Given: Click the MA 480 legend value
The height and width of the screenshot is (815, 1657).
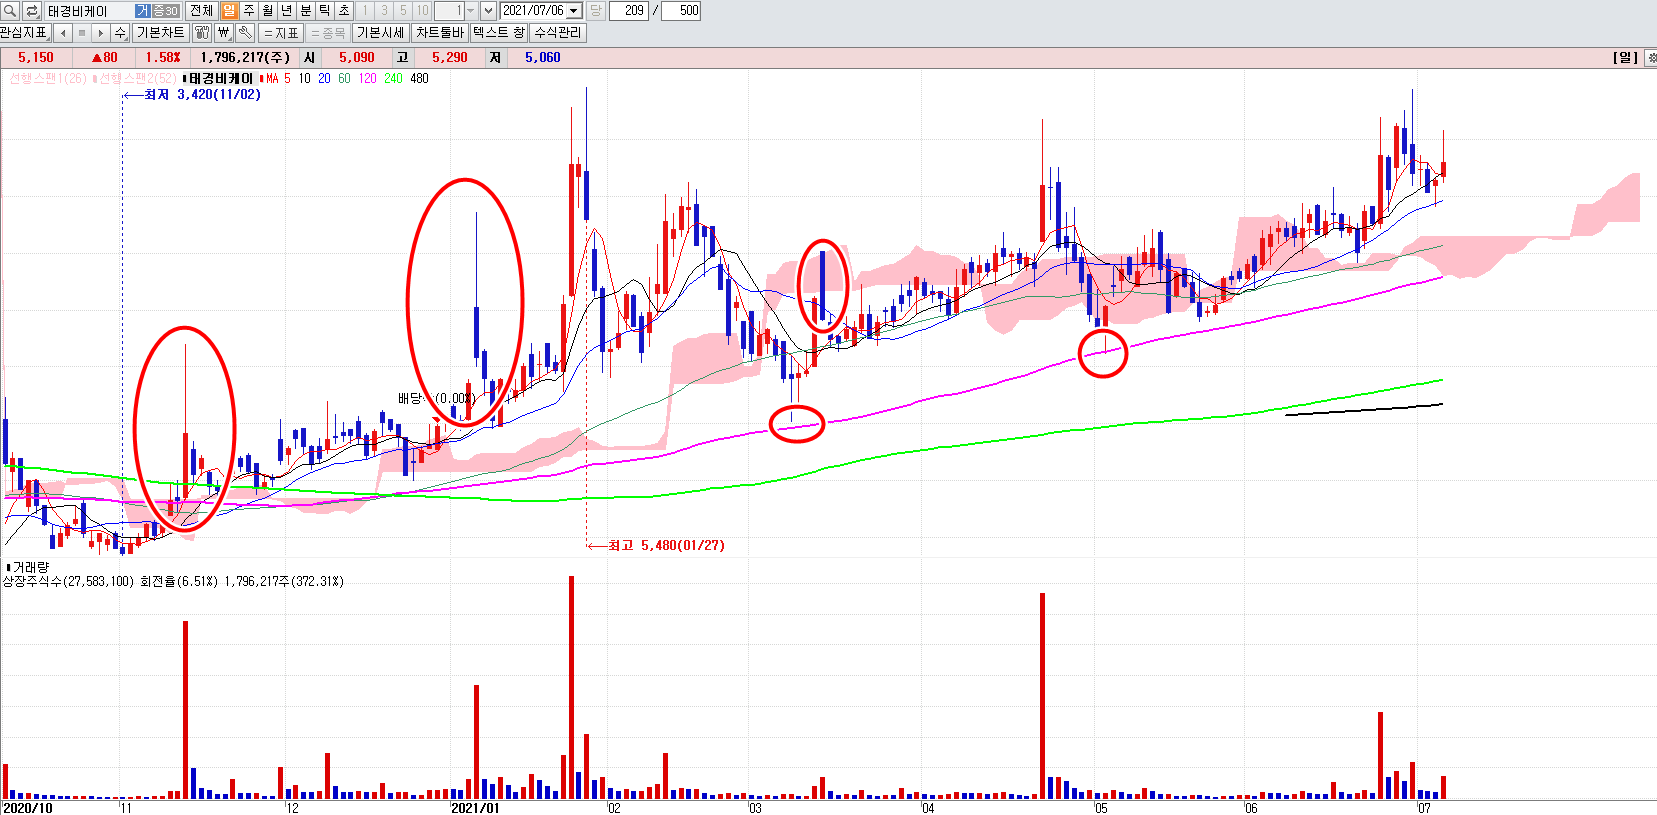Looking at the screenshot, I should (419, 79).
